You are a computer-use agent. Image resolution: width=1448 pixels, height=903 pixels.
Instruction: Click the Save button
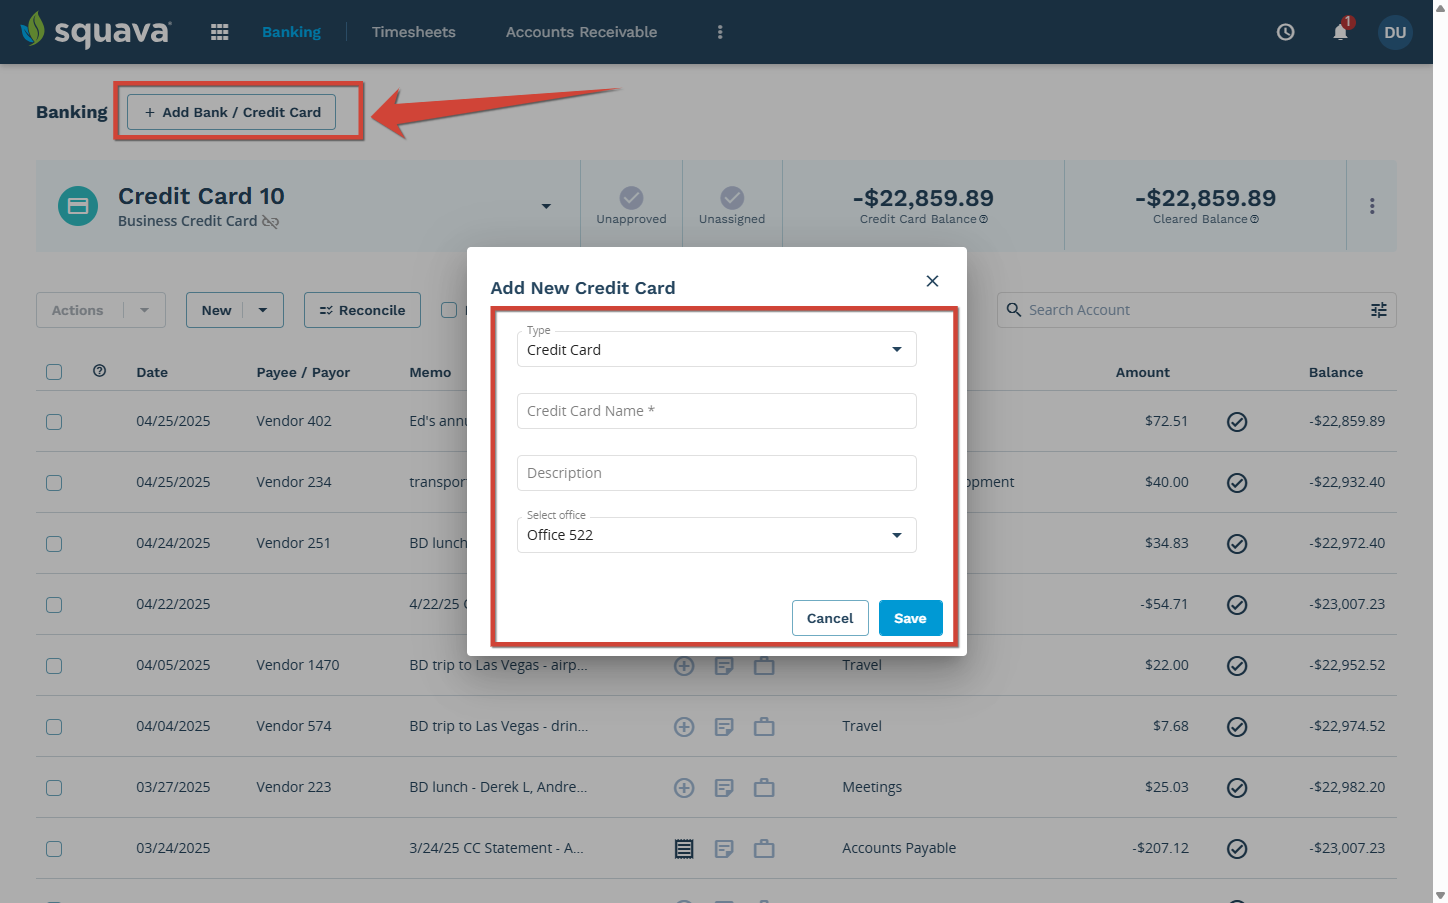[x=910, y=618]
